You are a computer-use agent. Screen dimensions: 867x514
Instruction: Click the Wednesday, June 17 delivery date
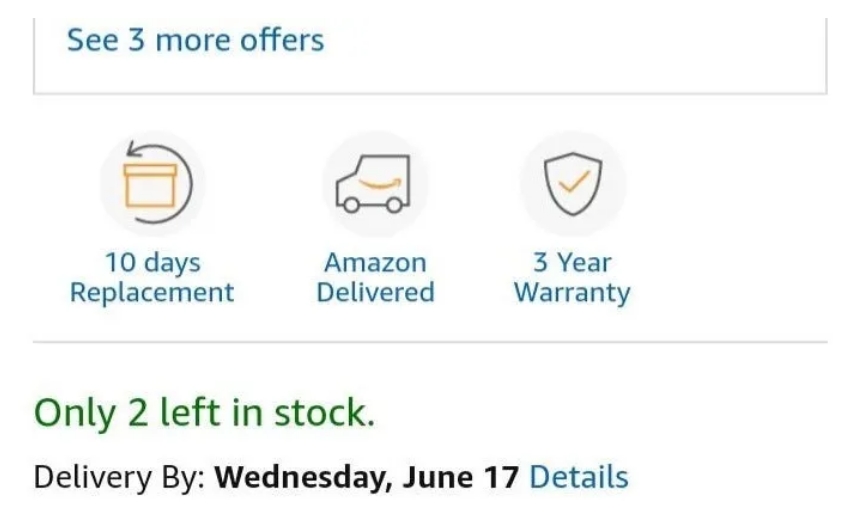pyautogui.click(x=367, y=477)
